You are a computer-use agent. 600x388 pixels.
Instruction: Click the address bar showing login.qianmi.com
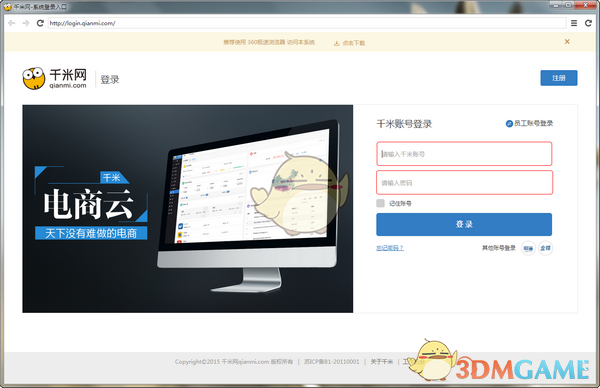tap(307, 23)
